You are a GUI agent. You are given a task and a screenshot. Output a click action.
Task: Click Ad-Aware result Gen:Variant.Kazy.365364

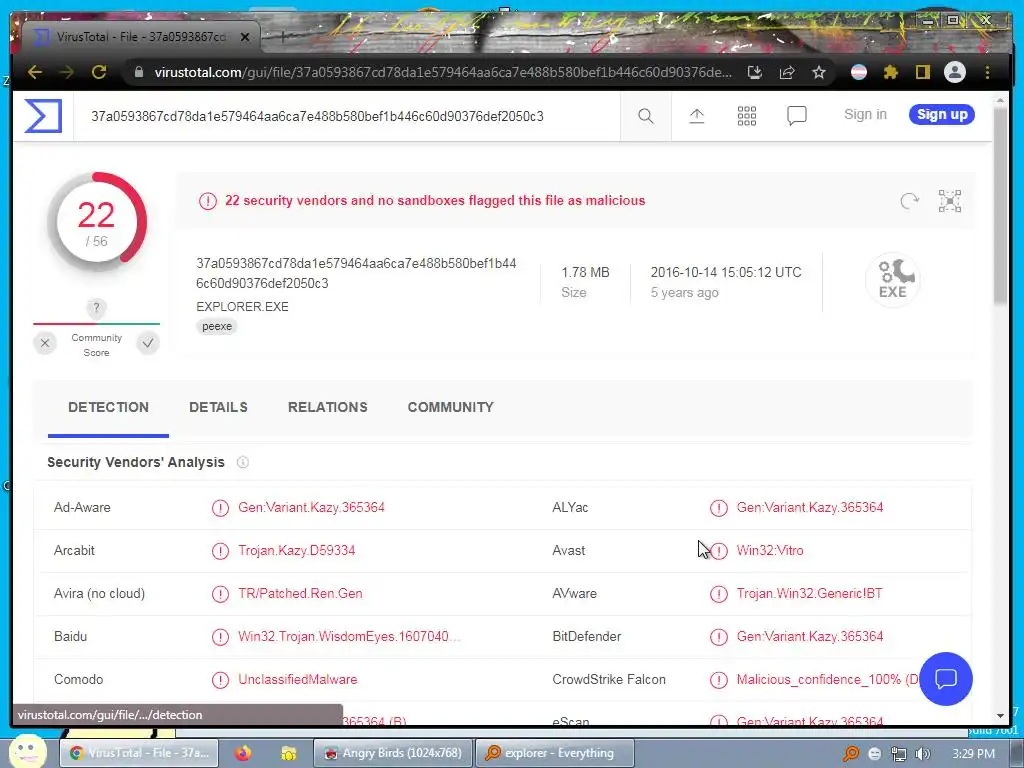point(311,507)
